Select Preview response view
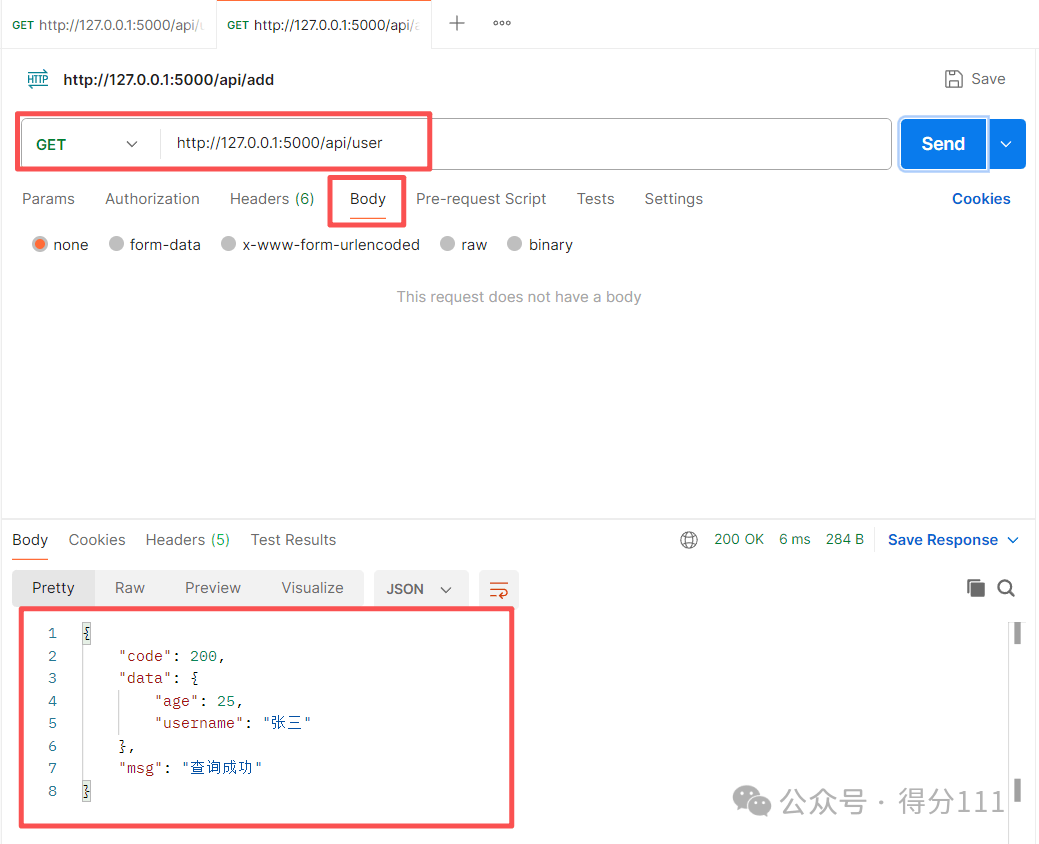 point(213,588)
